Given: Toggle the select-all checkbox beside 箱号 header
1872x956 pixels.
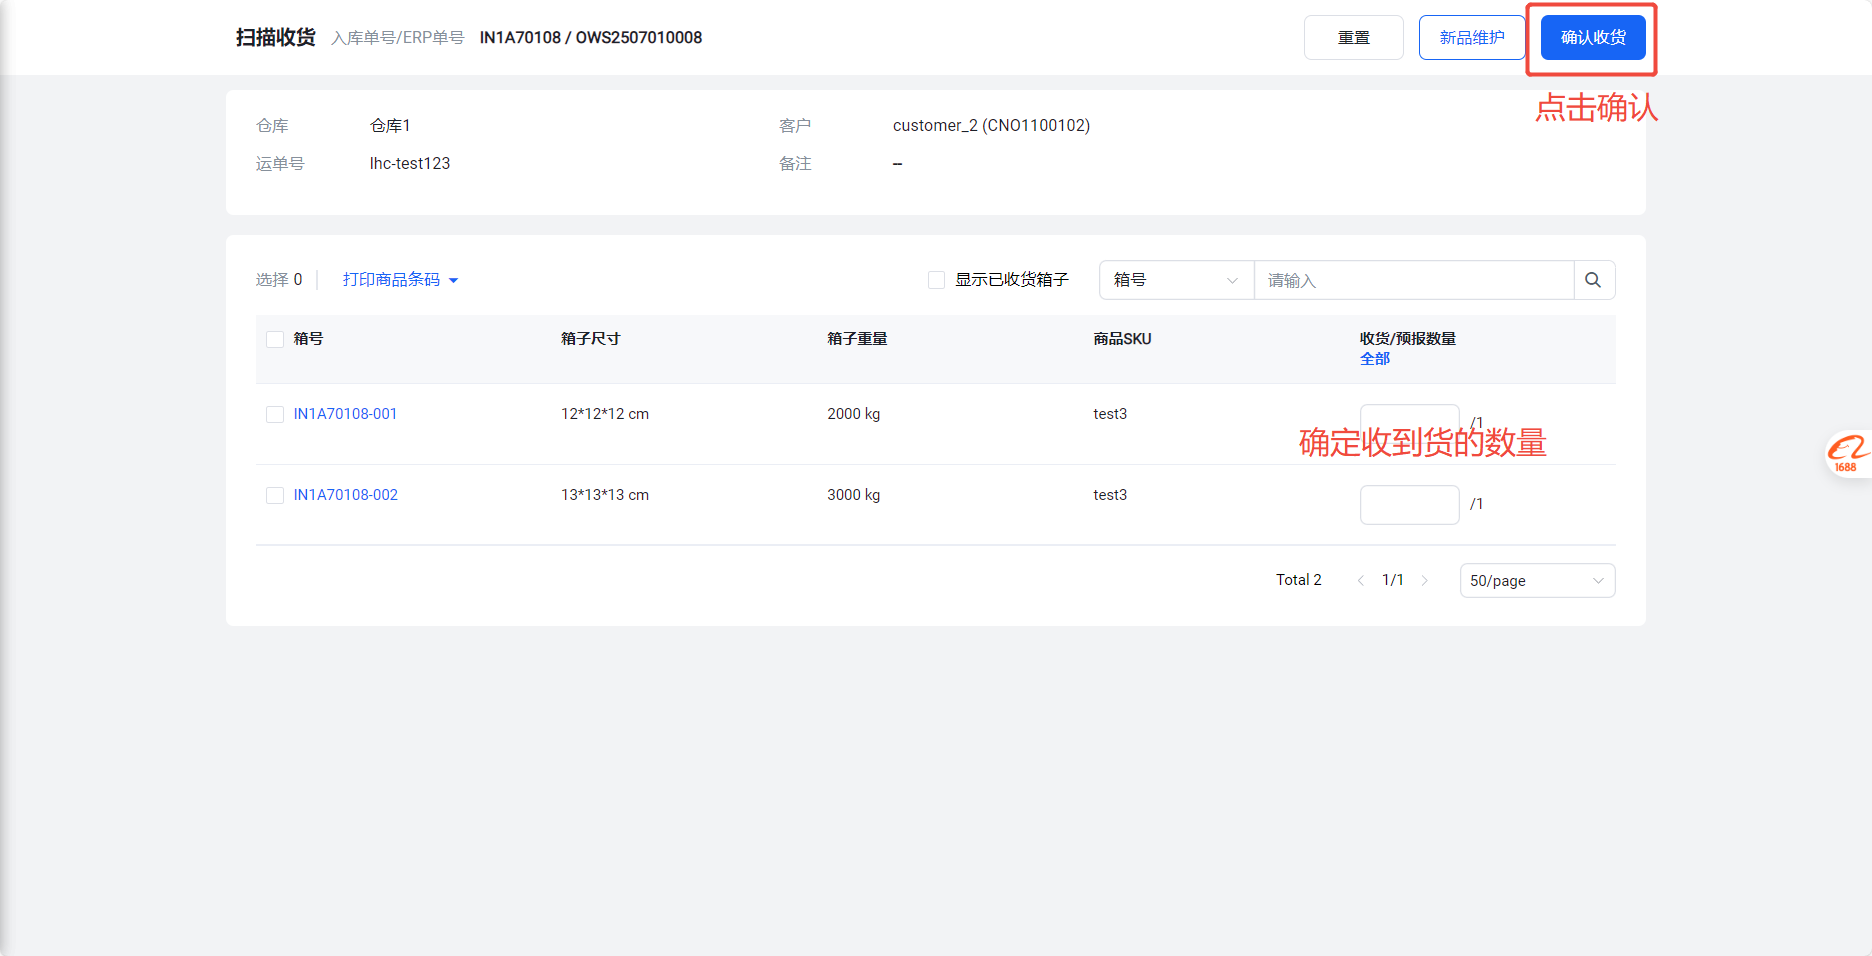Looking at the screenshot, I should click(275, 339).
